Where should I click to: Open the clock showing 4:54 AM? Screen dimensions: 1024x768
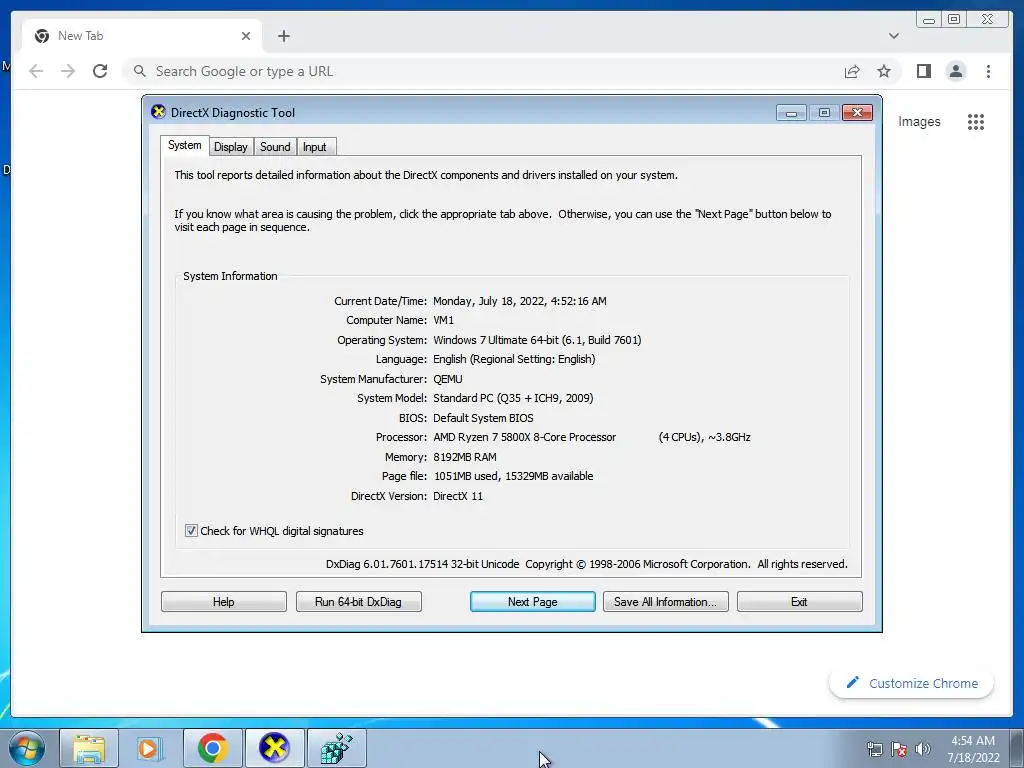973,749
